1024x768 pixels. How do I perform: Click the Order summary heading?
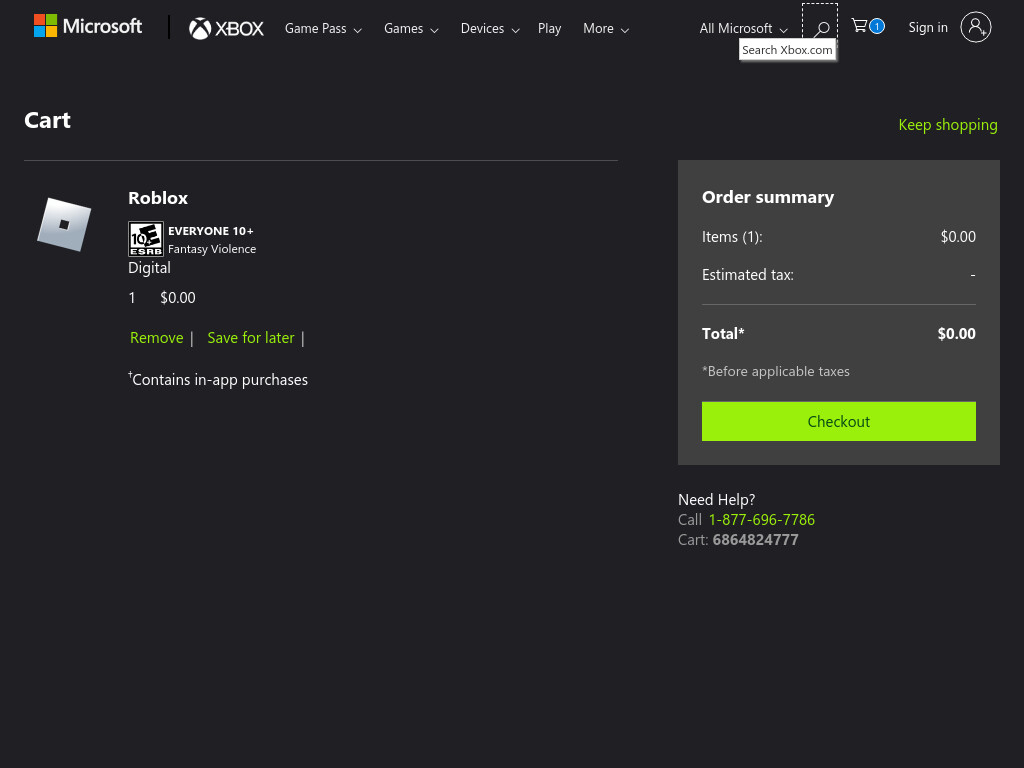pos(767,197)
